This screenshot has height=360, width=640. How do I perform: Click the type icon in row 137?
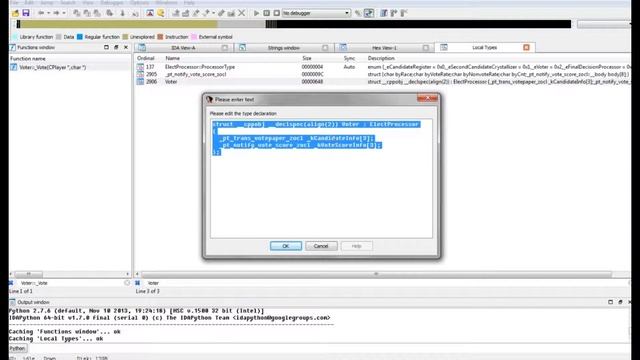(140, 67)
